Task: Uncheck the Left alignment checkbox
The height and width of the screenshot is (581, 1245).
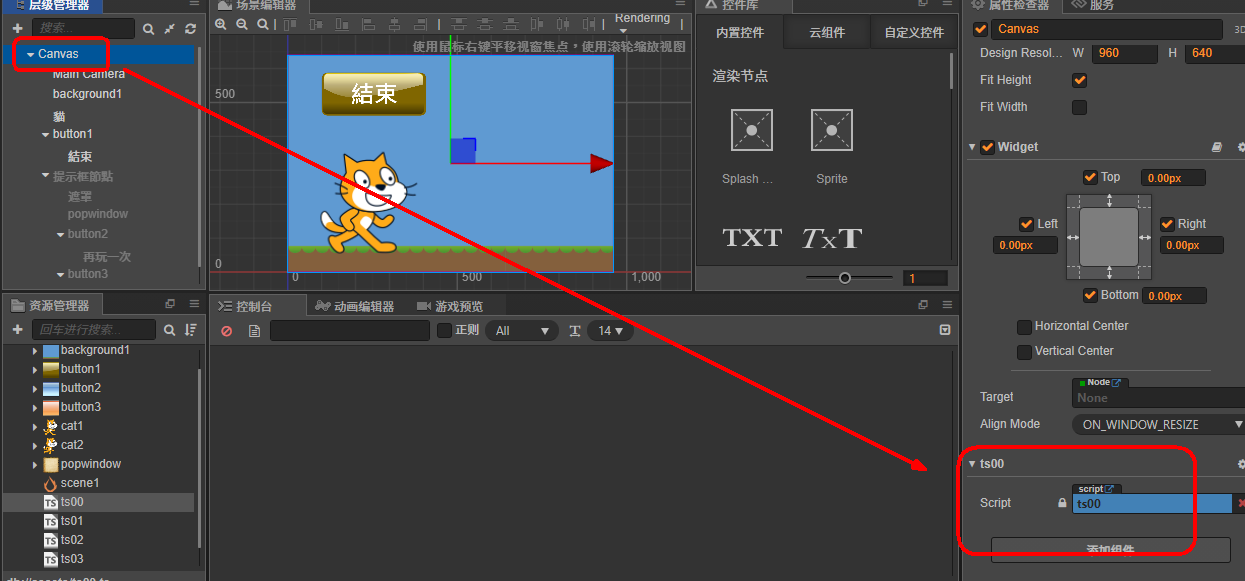Action: click(1026, 224)
